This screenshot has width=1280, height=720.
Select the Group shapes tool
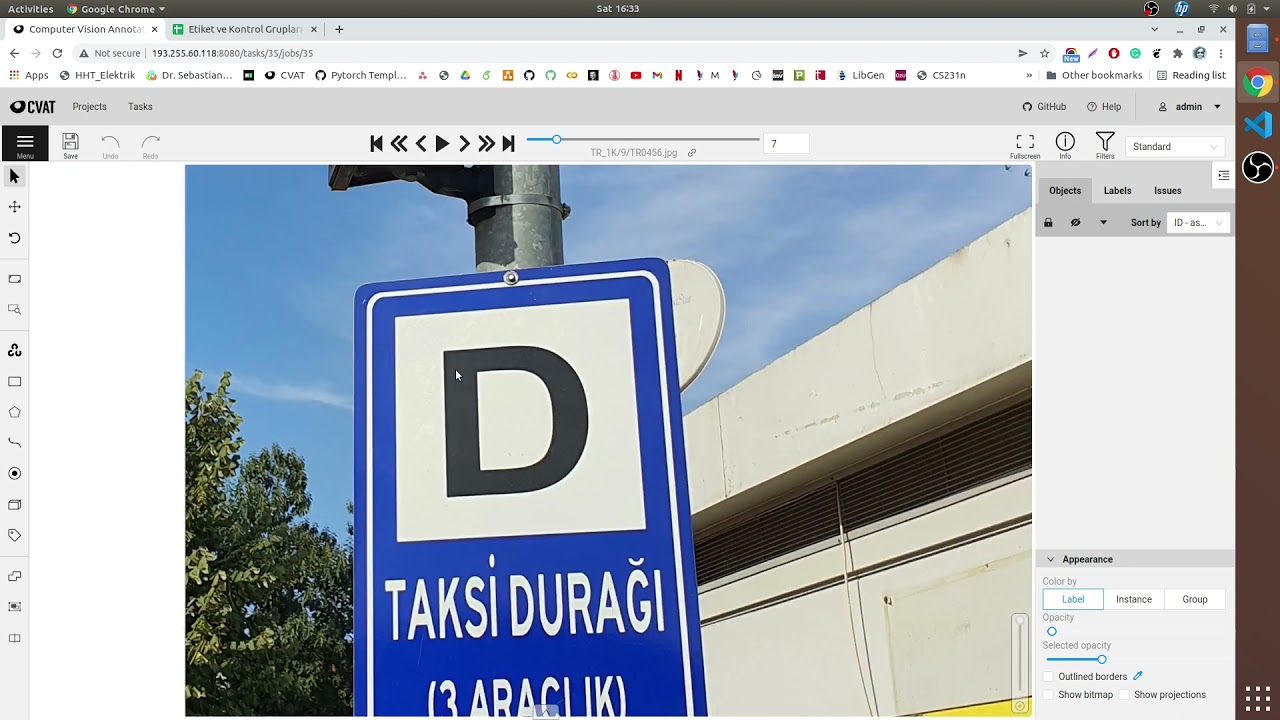click(x=14, y=607)
